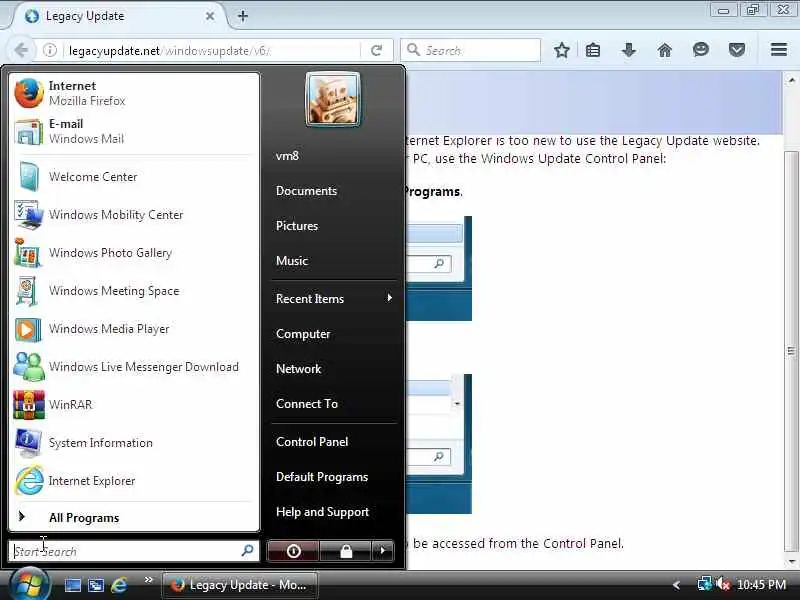Click the Firefox Hello chat icon
Viewport: 800px width, 600px height.
click(x=701, y=50)
